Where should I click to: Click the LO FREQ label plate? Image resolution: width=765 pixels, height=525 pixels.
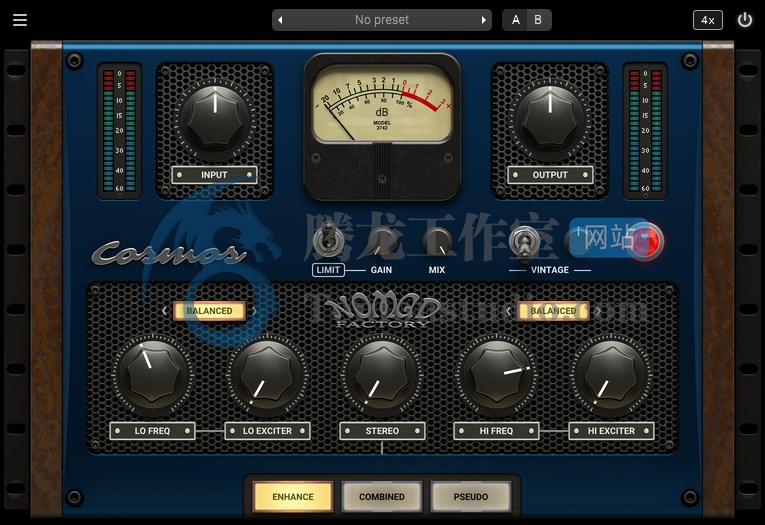click(152, 431)
